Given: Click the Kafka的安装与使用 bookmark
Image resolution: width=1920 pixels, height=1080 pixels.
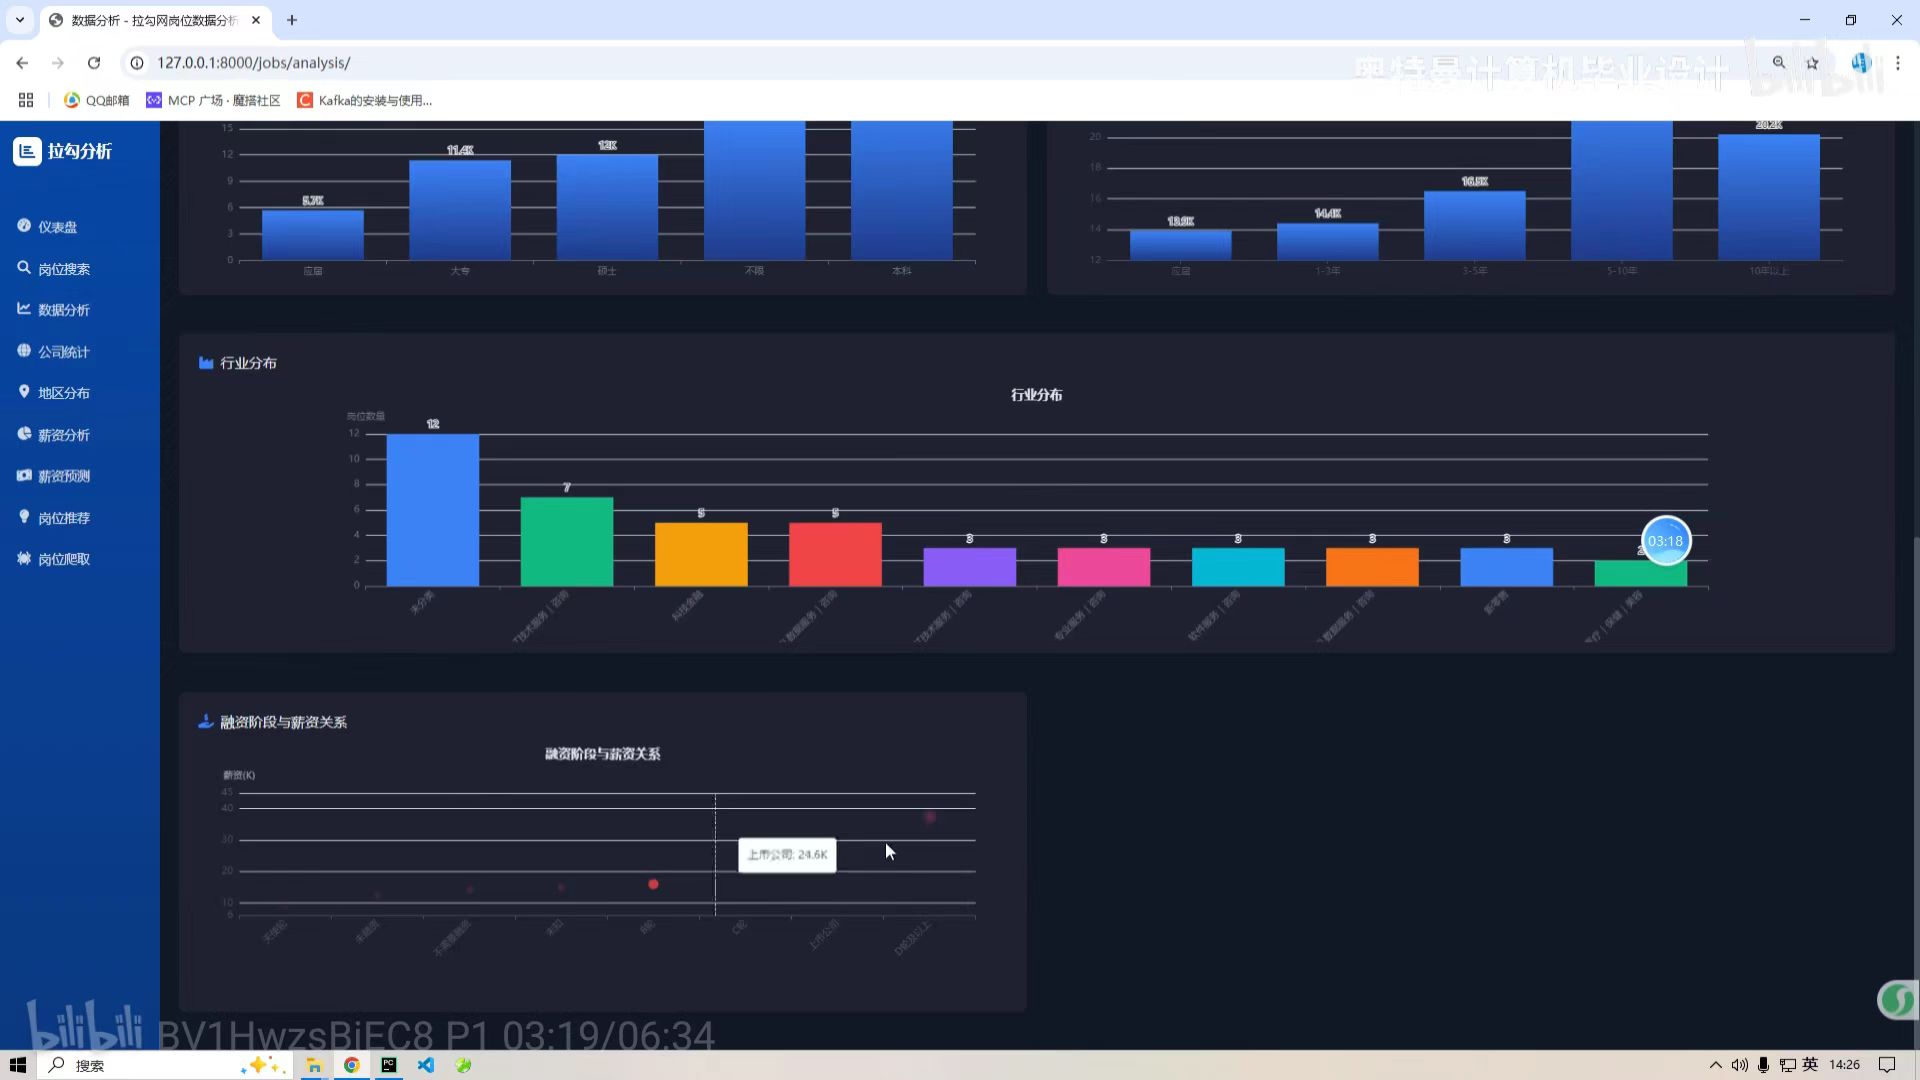Looking at the screenshot, I should point(365,100).
